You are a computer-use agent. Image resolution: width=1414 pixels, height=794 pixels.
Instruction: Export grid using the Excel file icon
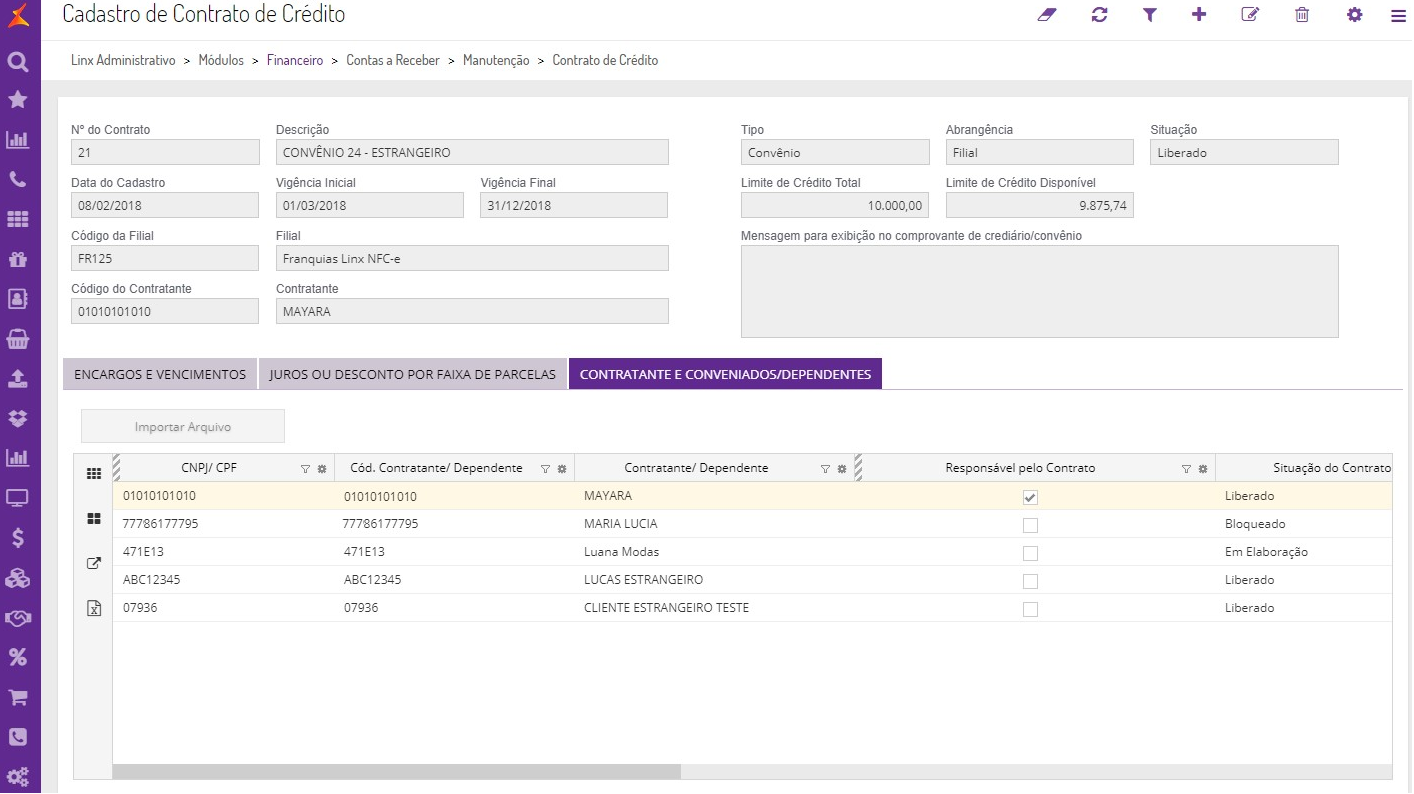click(x=94, y=608)
